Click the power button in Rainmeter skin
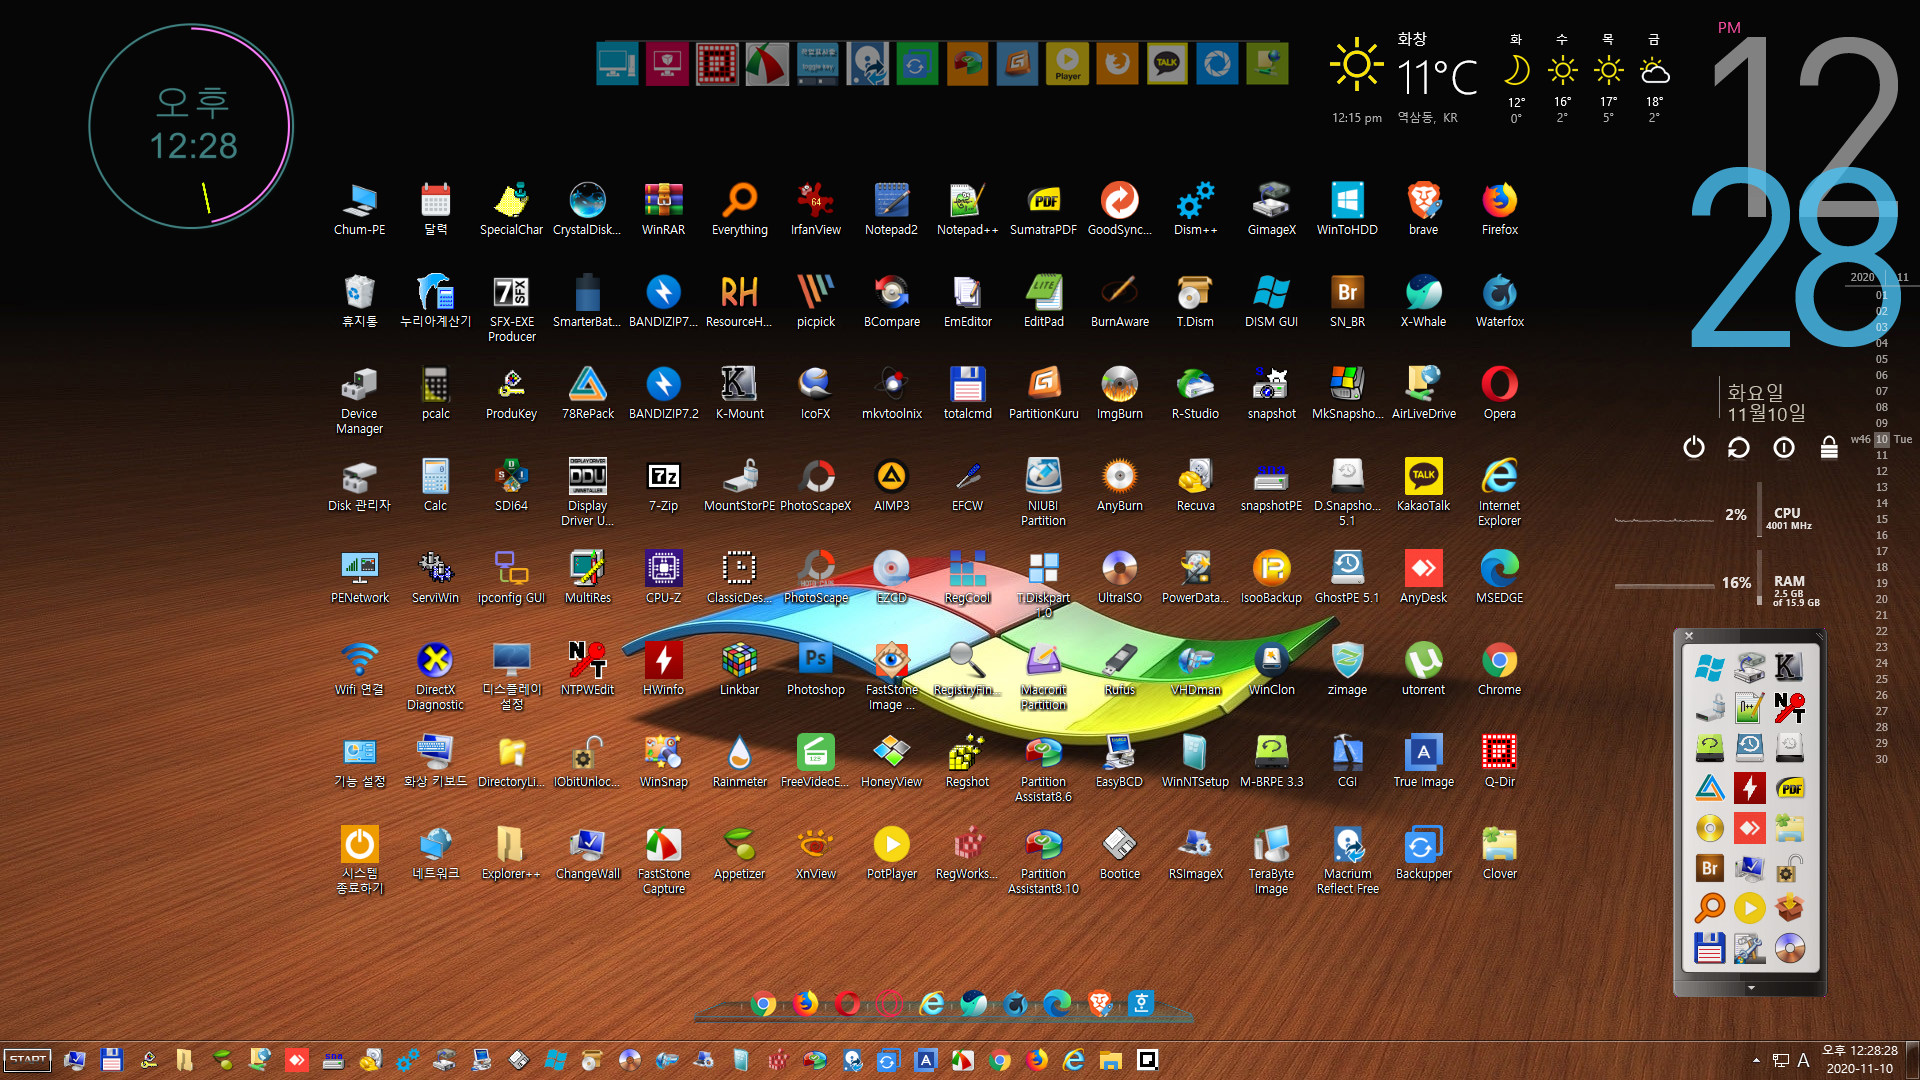Screen dimensions: 1920x1080 coord(1693,447)
